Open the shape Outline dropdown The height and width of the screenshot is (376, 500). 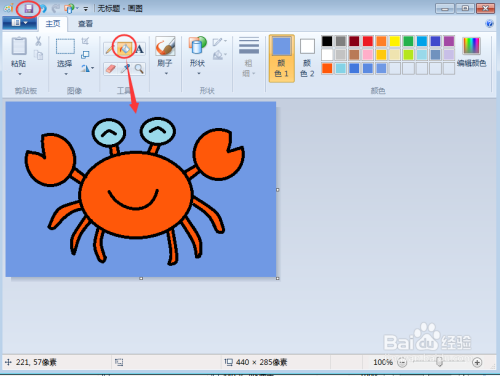(220, 42)
